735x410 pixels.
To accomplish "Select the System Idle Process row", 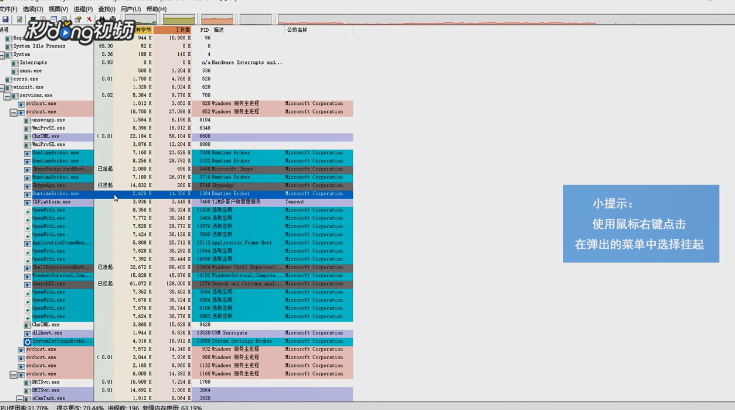I will pos(176,46).
